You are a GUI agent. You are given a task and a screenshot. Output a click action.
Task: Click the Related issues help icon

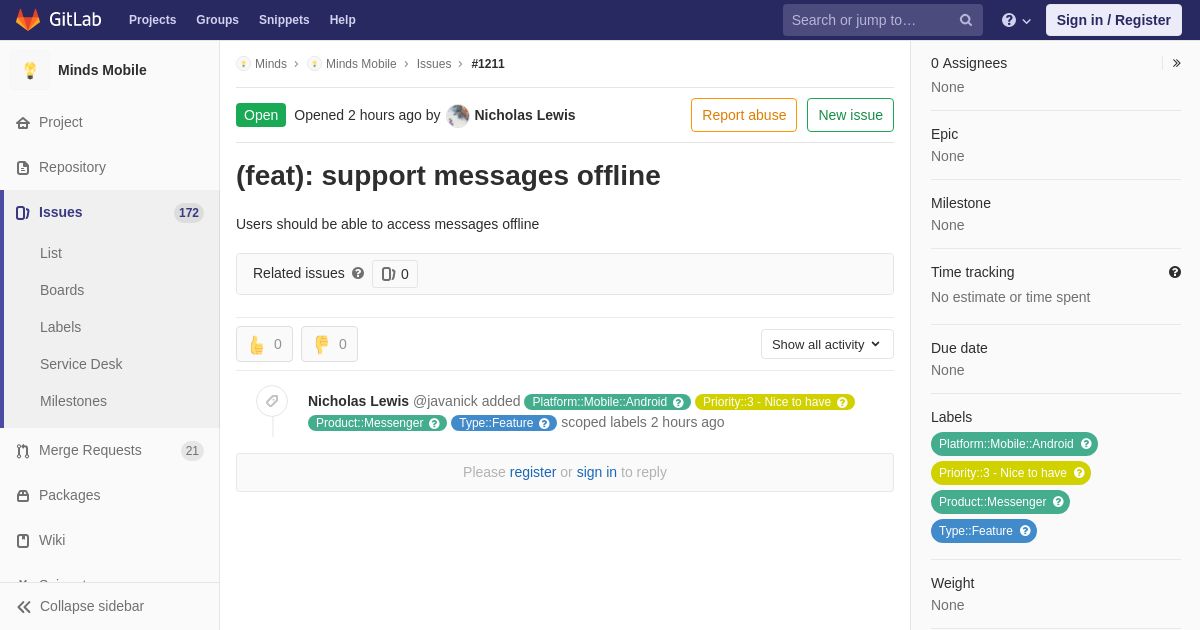pos(358,273)
